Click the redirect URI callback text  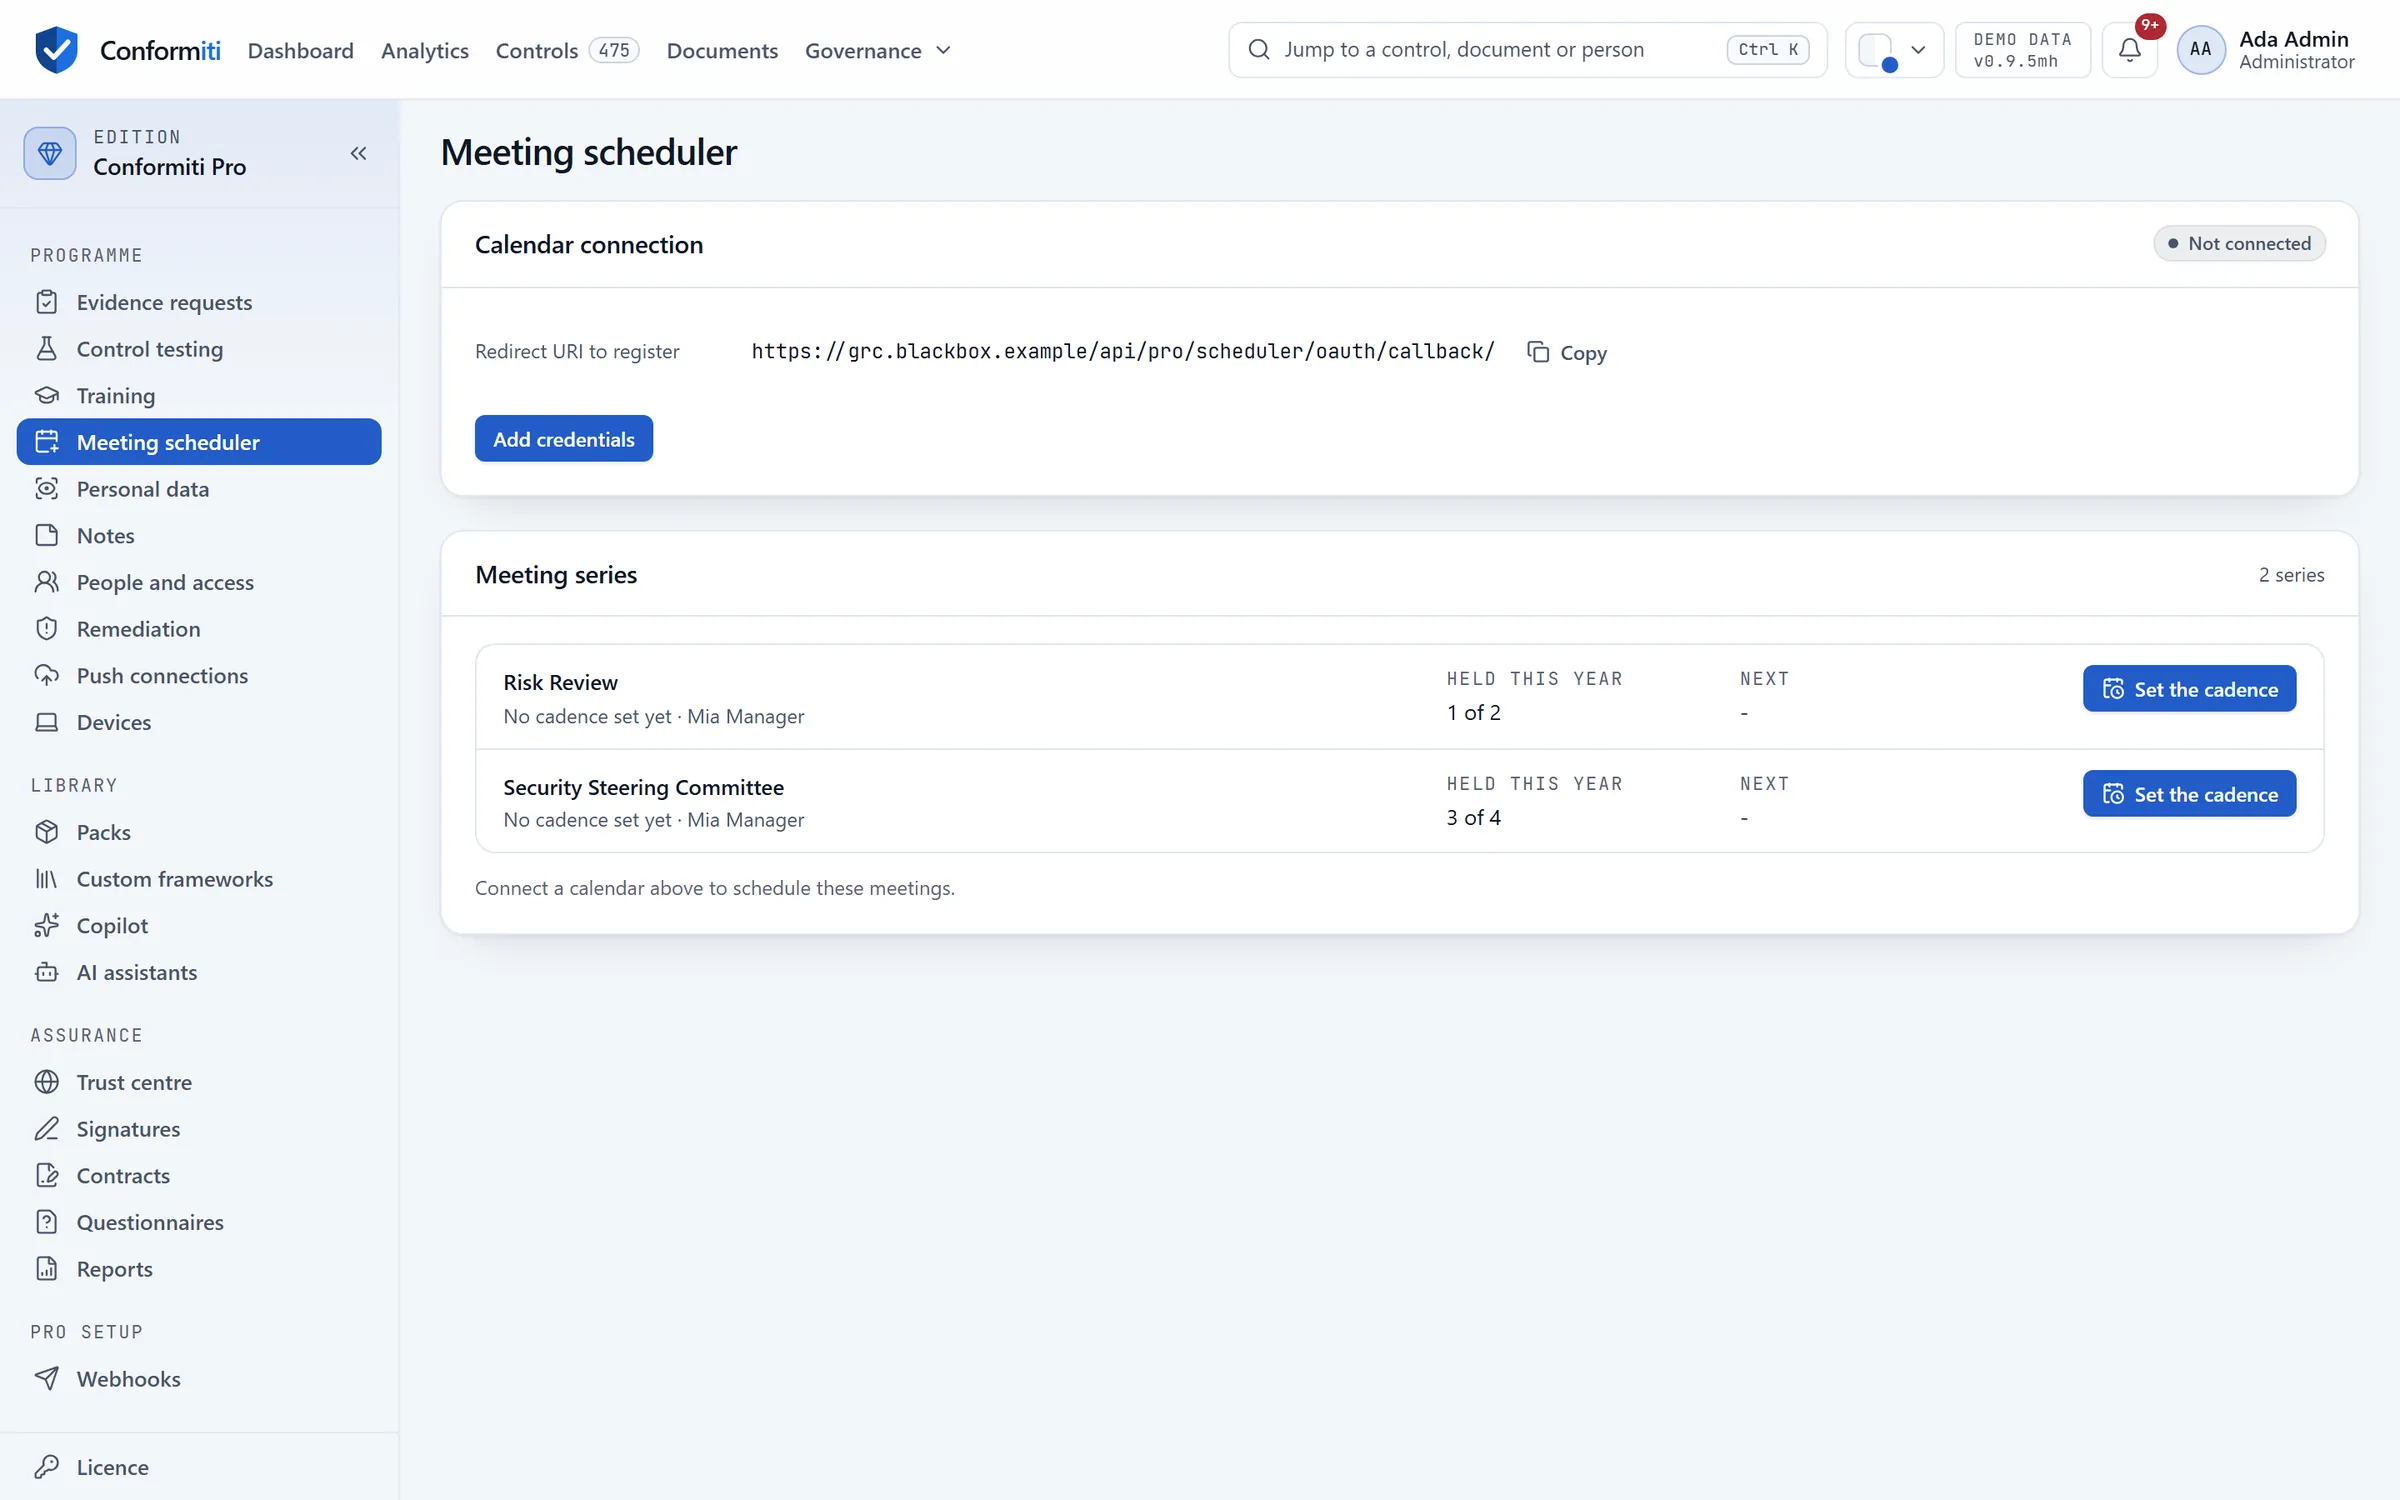[1123, 351]
